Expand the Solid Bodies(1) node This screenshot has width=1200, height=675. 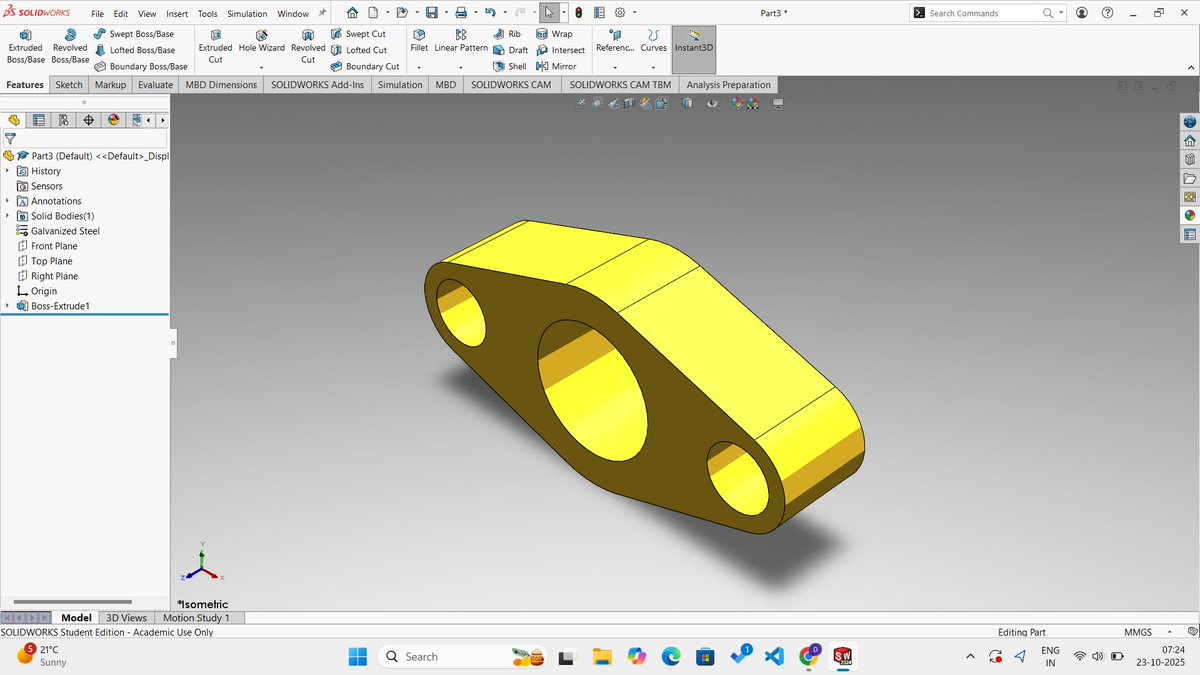(7, 216)
